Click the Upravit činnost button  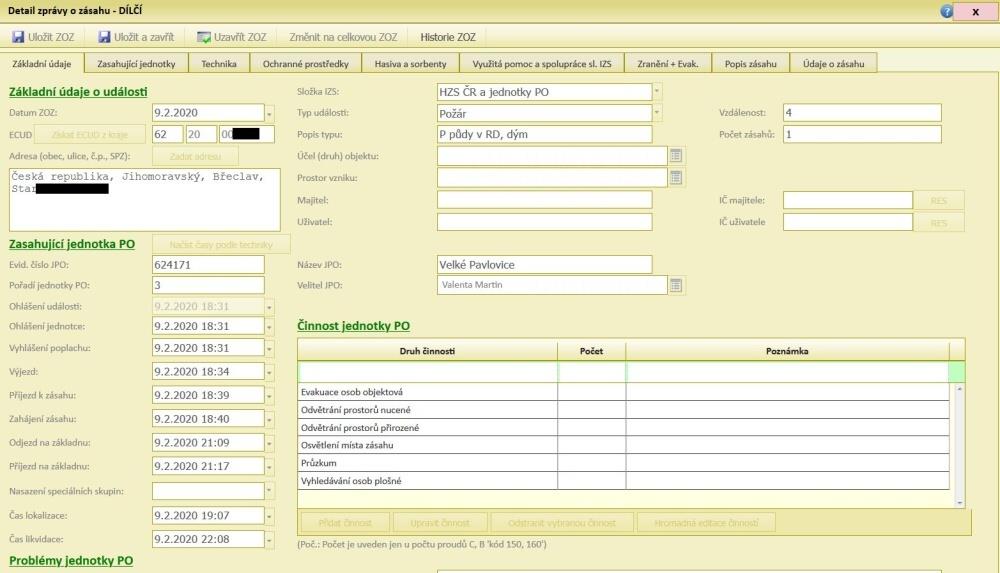tap(440, 523)
